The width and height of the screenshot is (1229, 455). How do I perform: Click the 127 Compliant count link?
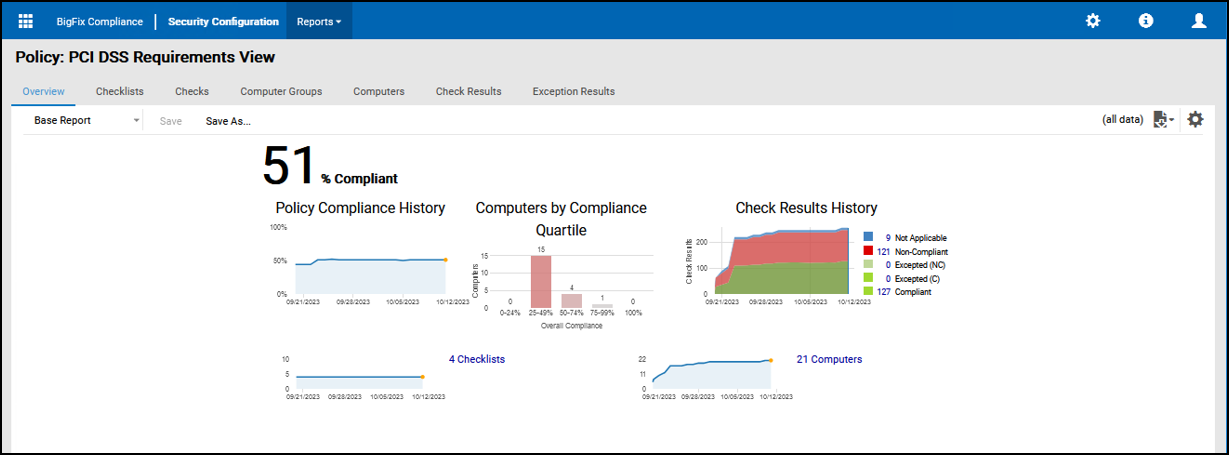(883, 292)
